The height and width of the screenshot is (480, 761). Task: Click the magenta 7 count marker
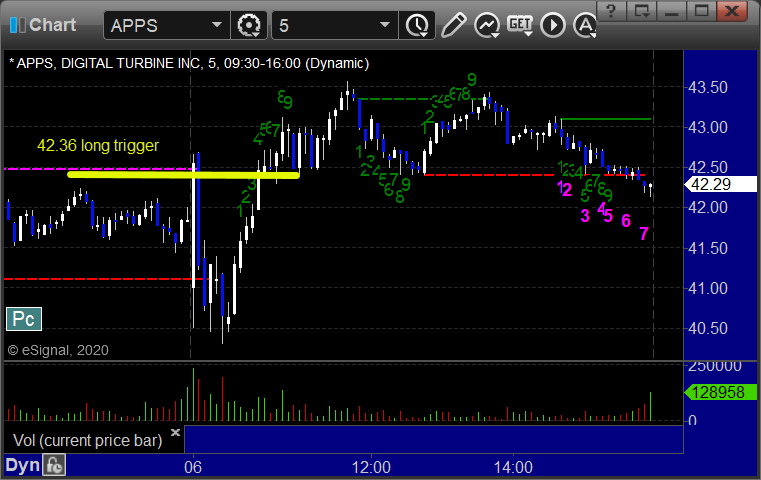click(x=644, y=234)
